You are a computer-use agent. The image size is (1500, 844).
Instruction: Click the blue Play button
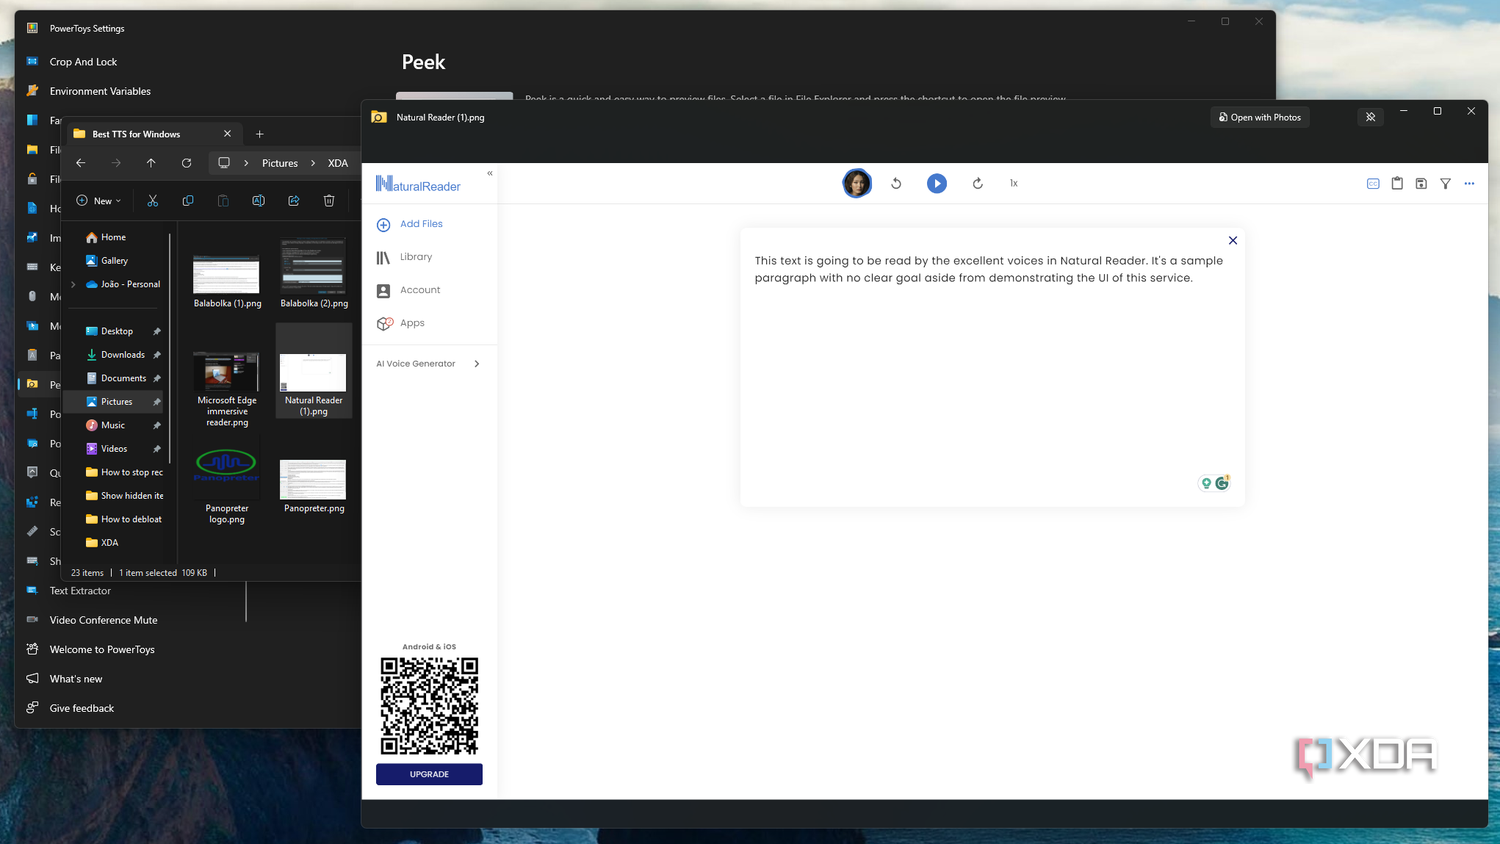click(x=937, y=183)
